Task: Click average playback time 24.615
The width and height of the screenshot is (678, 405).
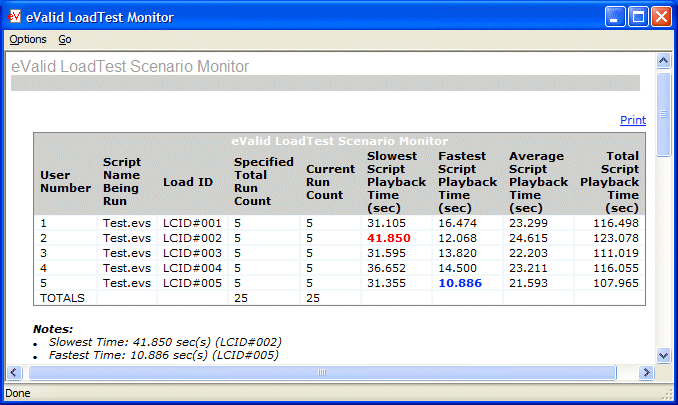Action: (528, 238)
